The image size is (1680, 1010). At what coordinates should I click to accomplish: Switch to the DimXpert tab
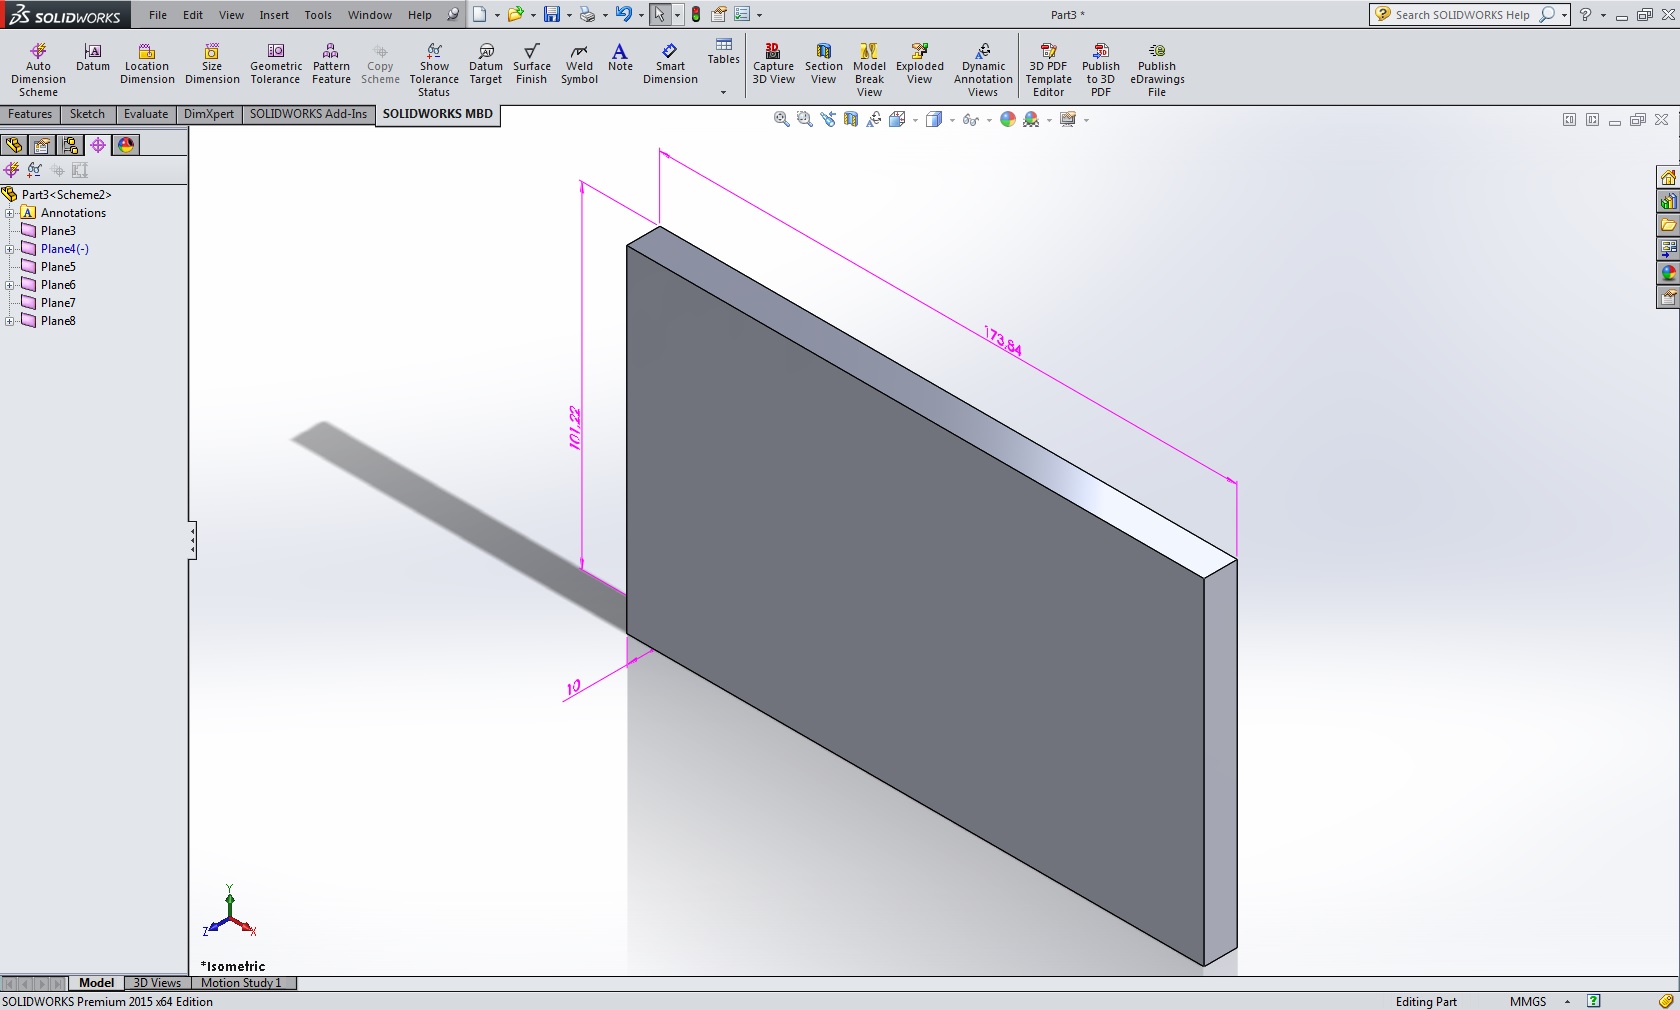[208, 114]
